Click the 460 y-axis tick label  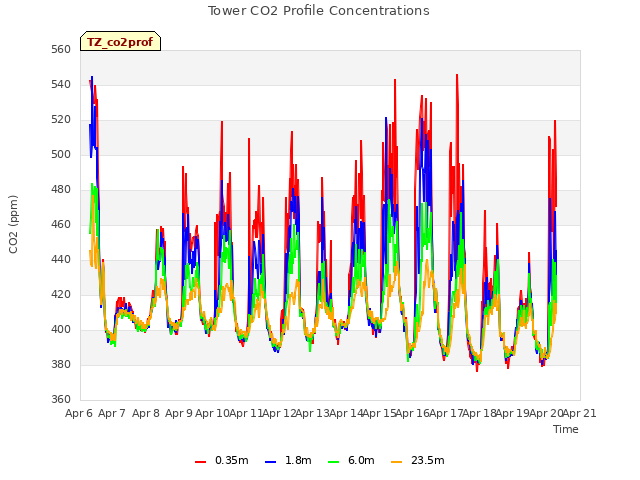coord(61,225)
